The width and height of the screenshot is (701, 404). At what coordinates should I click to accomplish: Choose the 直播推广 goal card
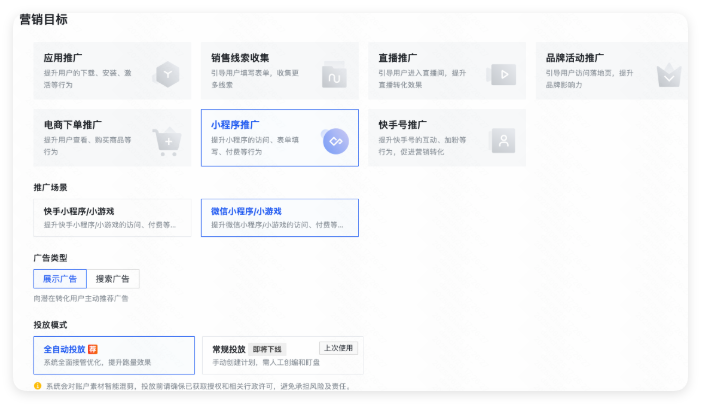point(447,71)
